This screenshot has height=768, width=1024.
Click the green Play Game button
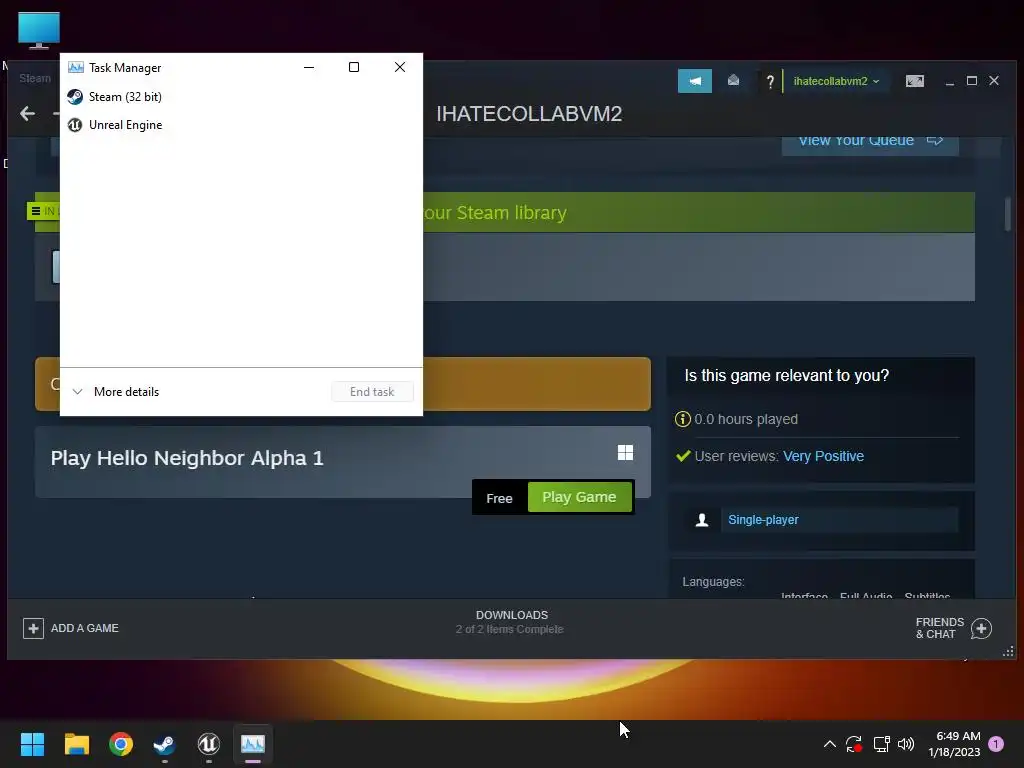click(579, 497)
